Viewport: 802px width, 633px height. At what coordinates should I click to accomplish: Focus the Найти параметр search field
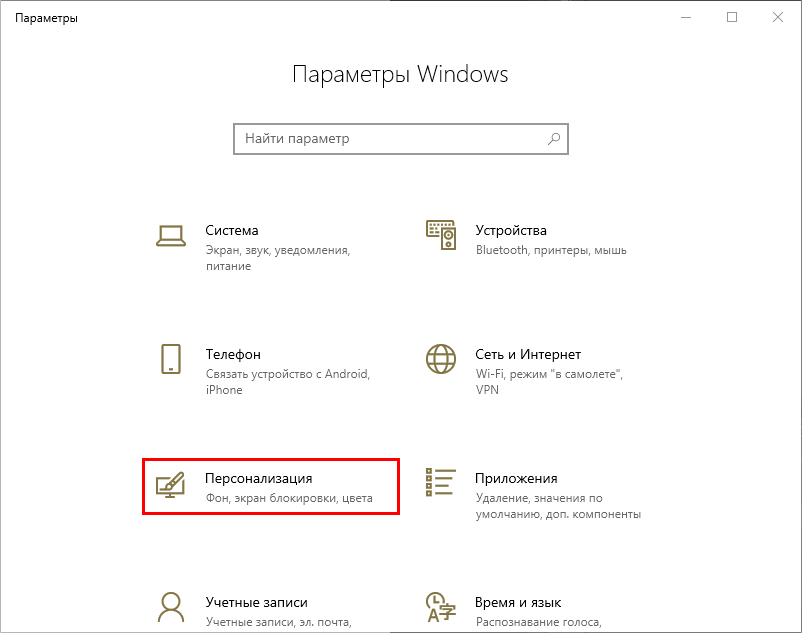pos(390,139)
